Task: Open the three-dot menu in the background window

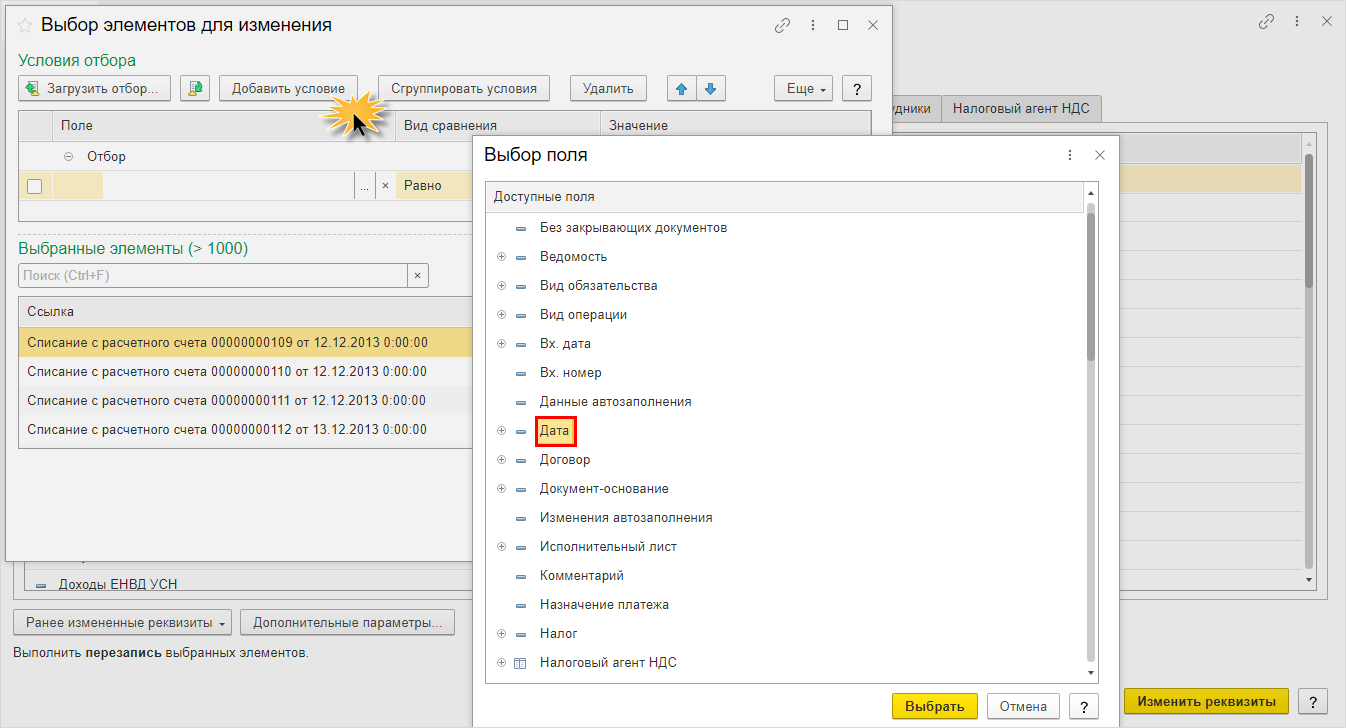Action: click(1296, 21)
